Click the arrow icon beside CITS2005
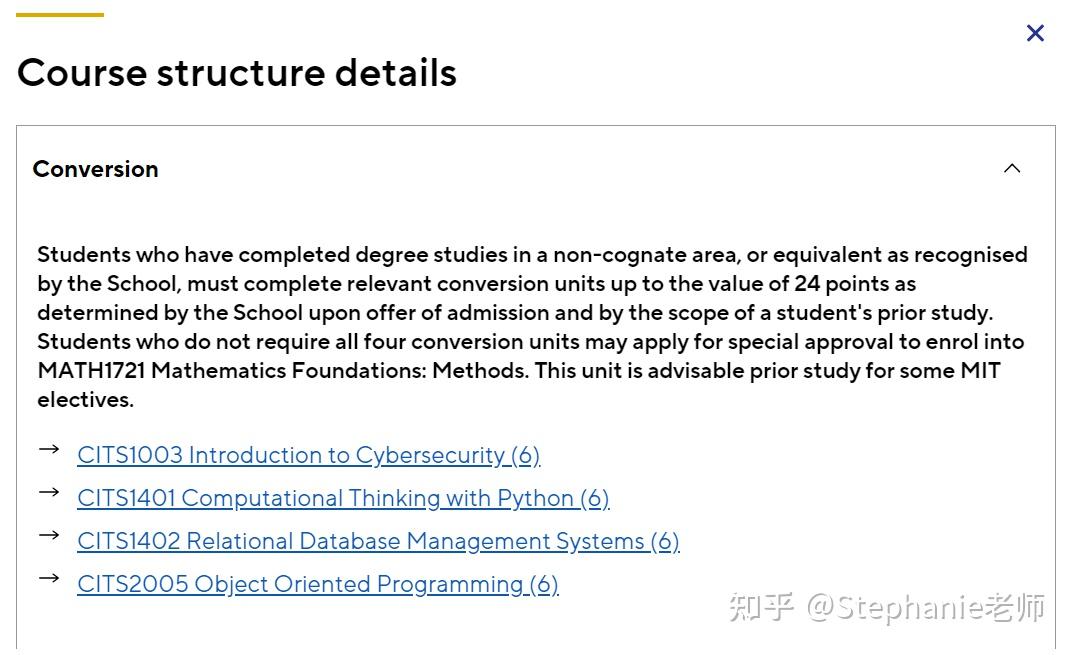 pos(48,578)
